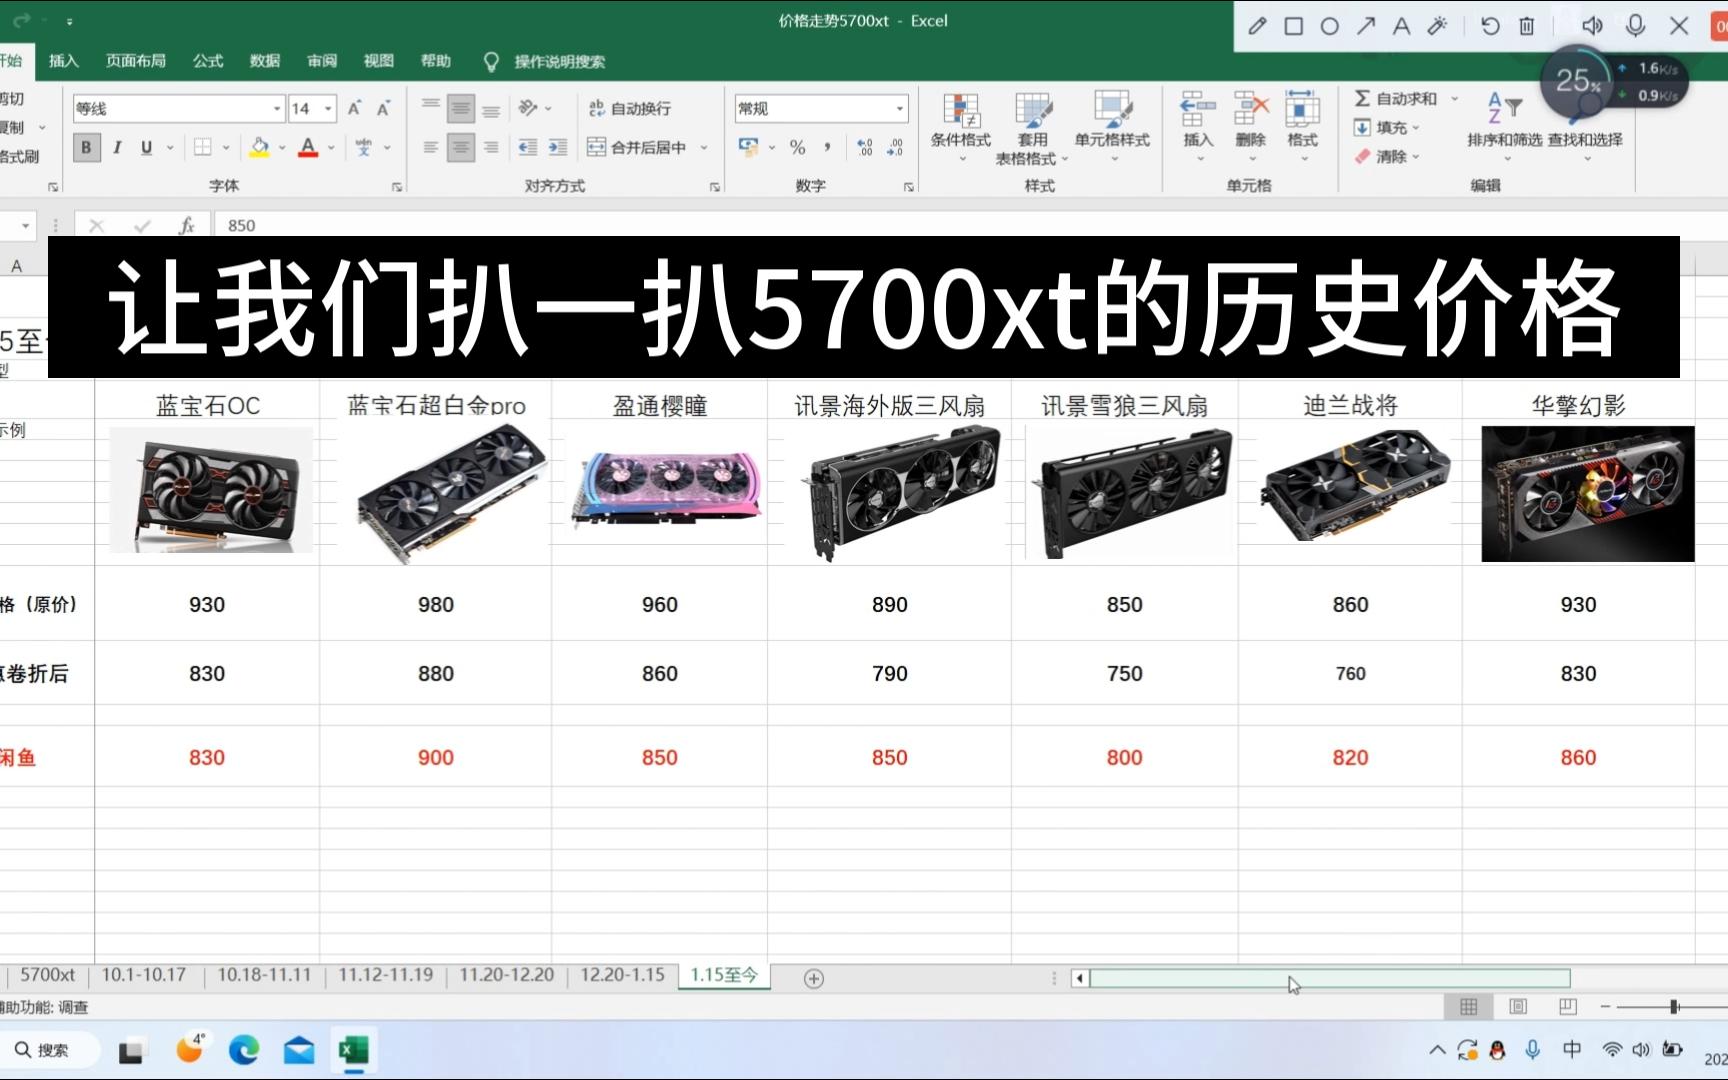Open text orientation options

pos(535,108)
